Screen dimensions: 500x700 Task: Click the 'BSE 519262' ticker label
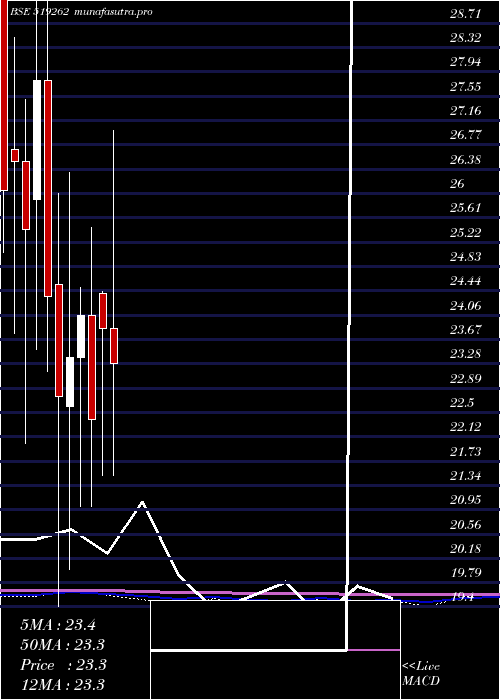tap(39, 12)
